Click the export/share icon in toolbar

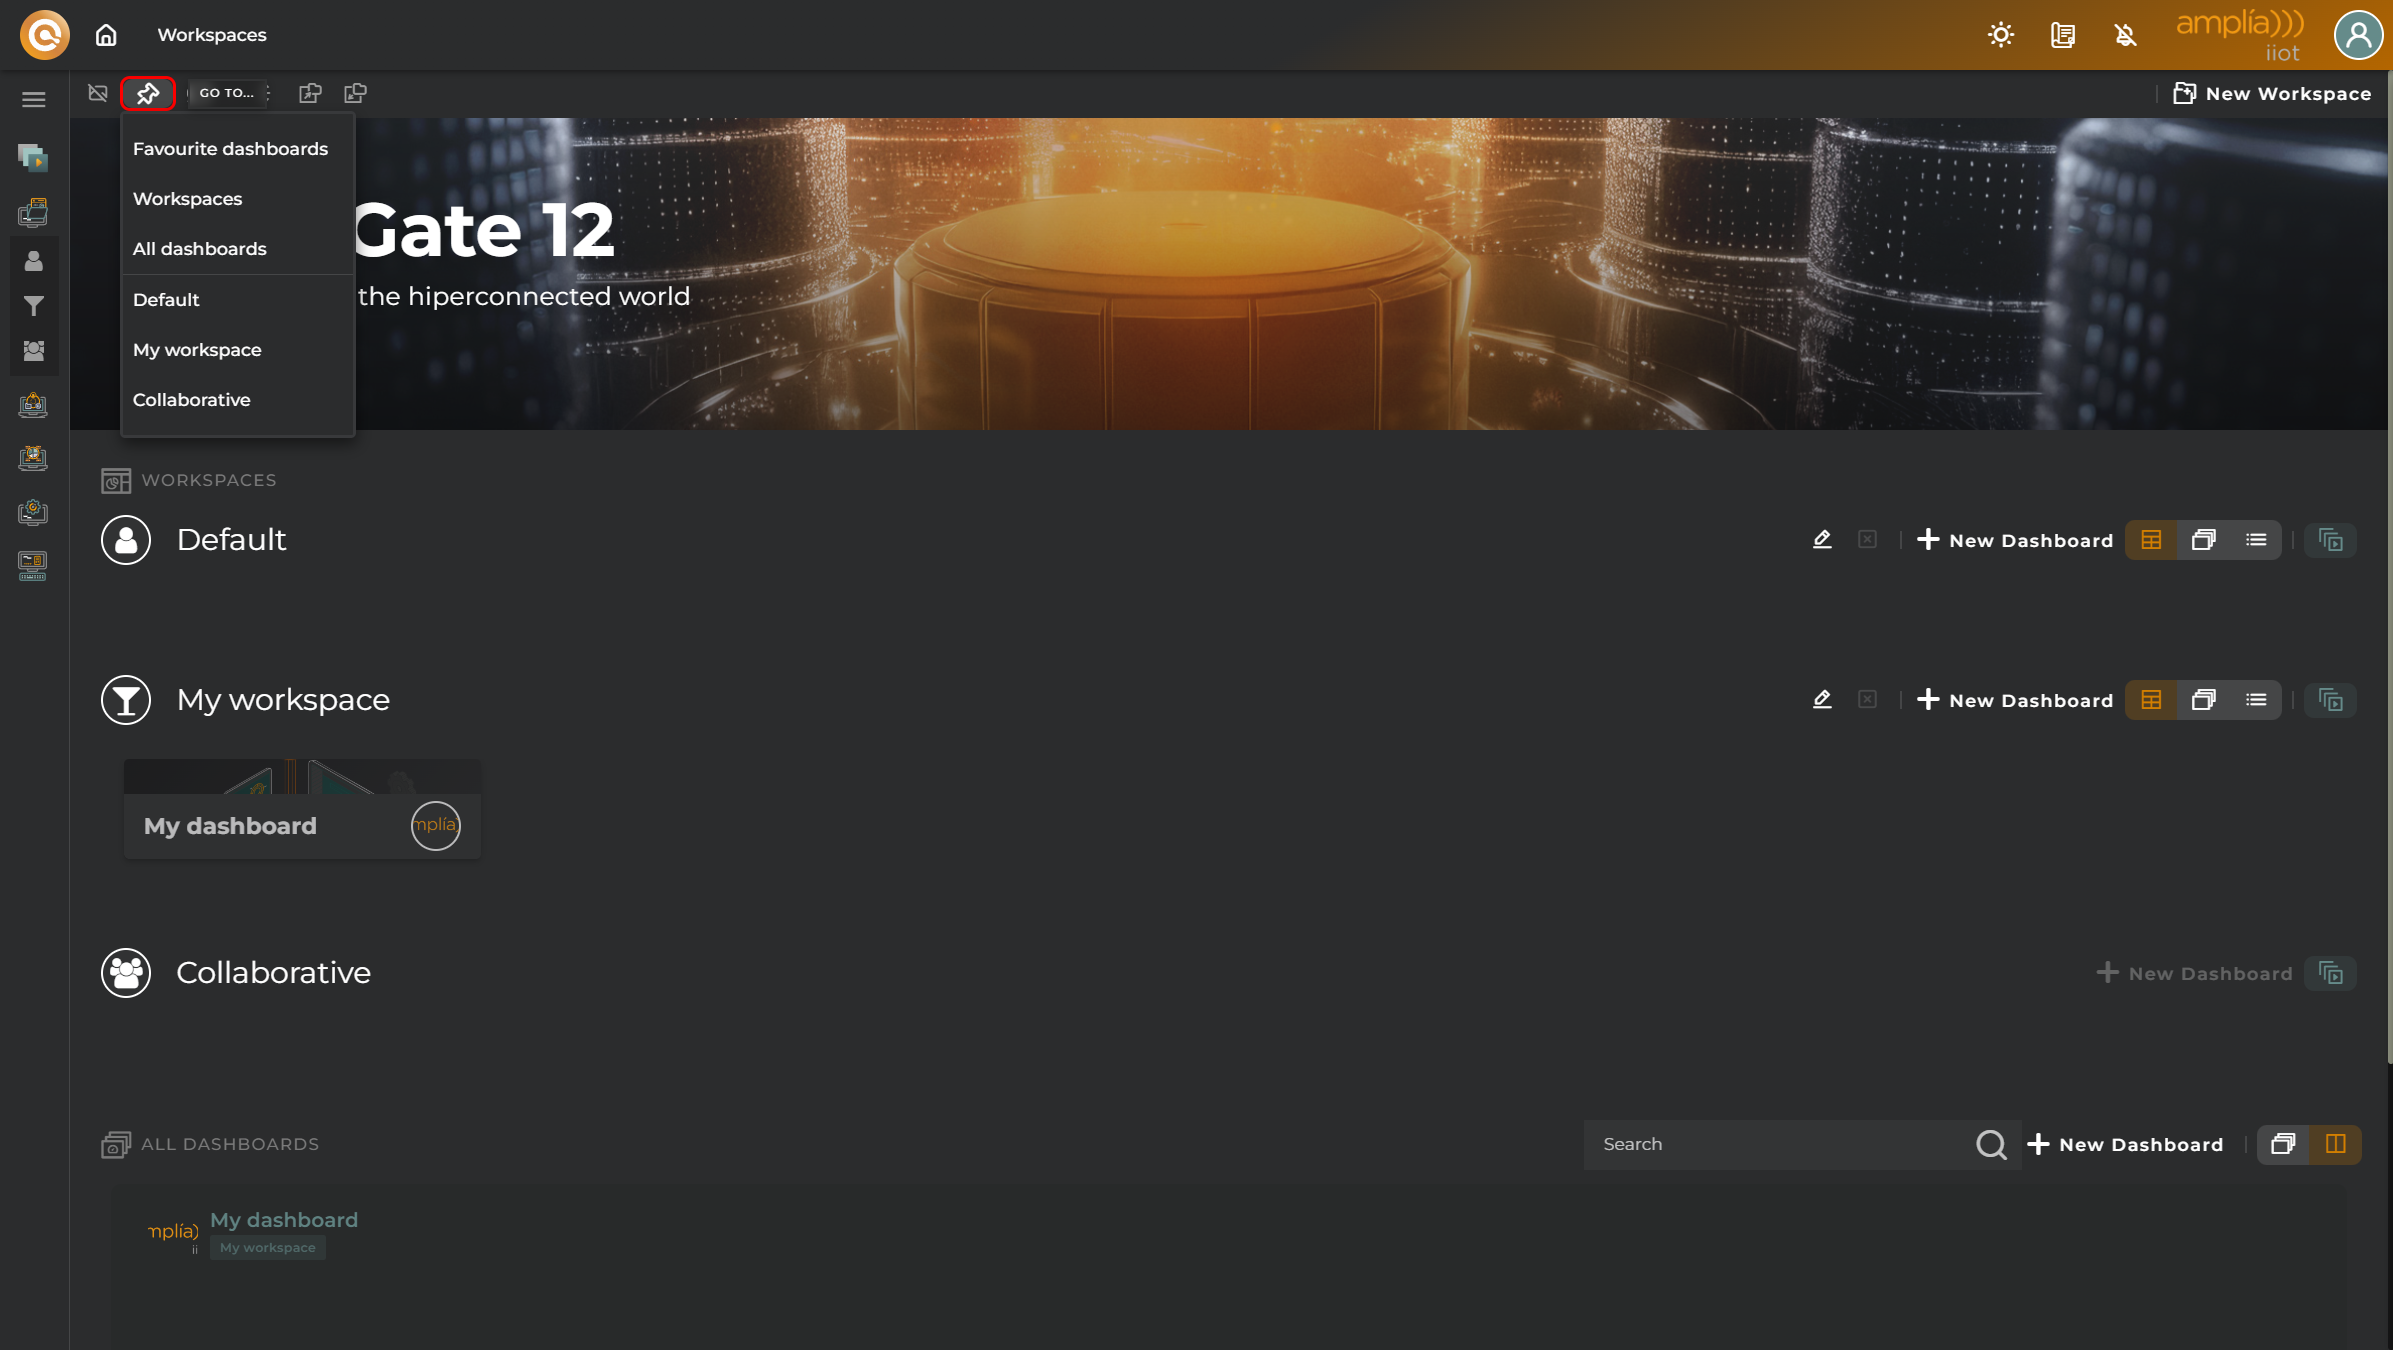311,92
